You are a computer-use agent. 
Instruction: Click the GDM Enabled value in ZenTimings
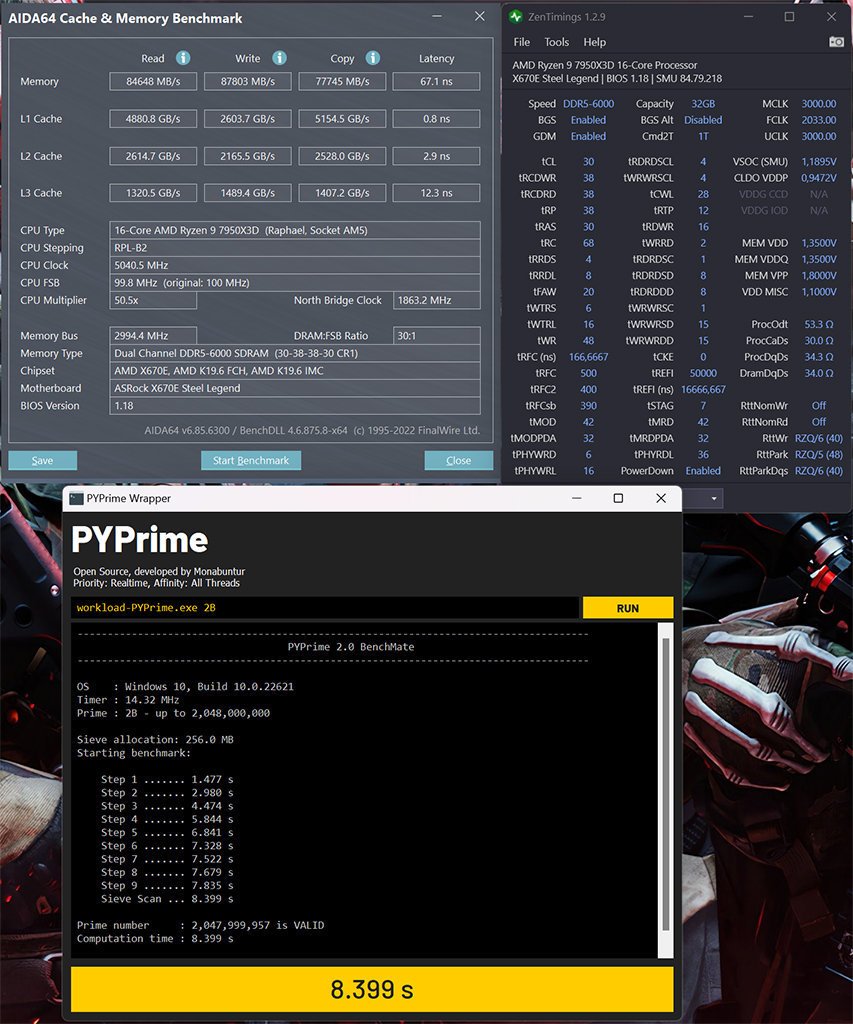tap(588, 136)
